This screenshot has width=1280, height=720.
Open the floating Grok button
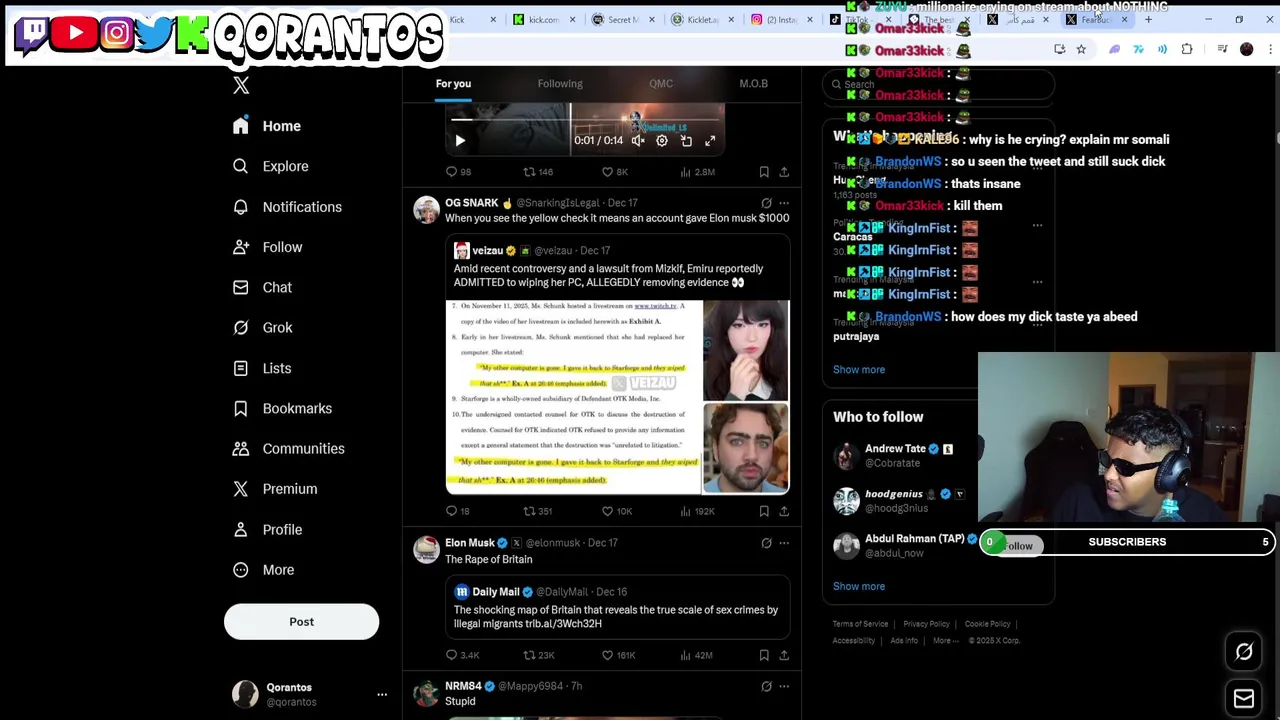tap(1244, 652)
